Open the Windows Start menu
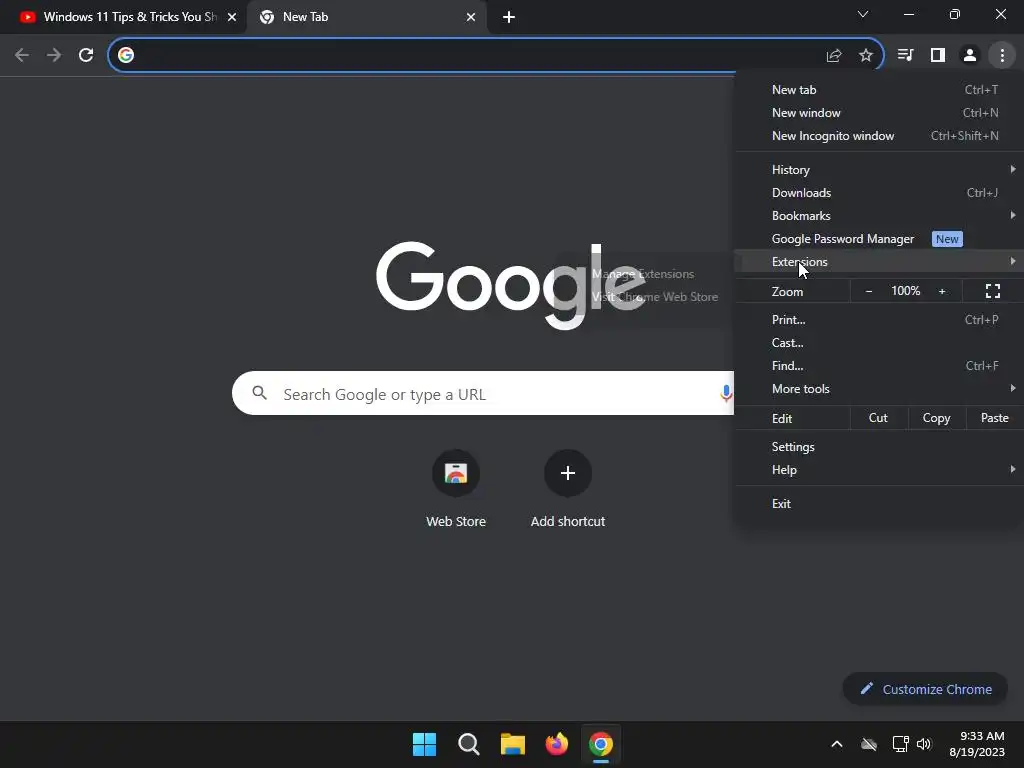This screenshot has height=768, width=1024. 424,744
